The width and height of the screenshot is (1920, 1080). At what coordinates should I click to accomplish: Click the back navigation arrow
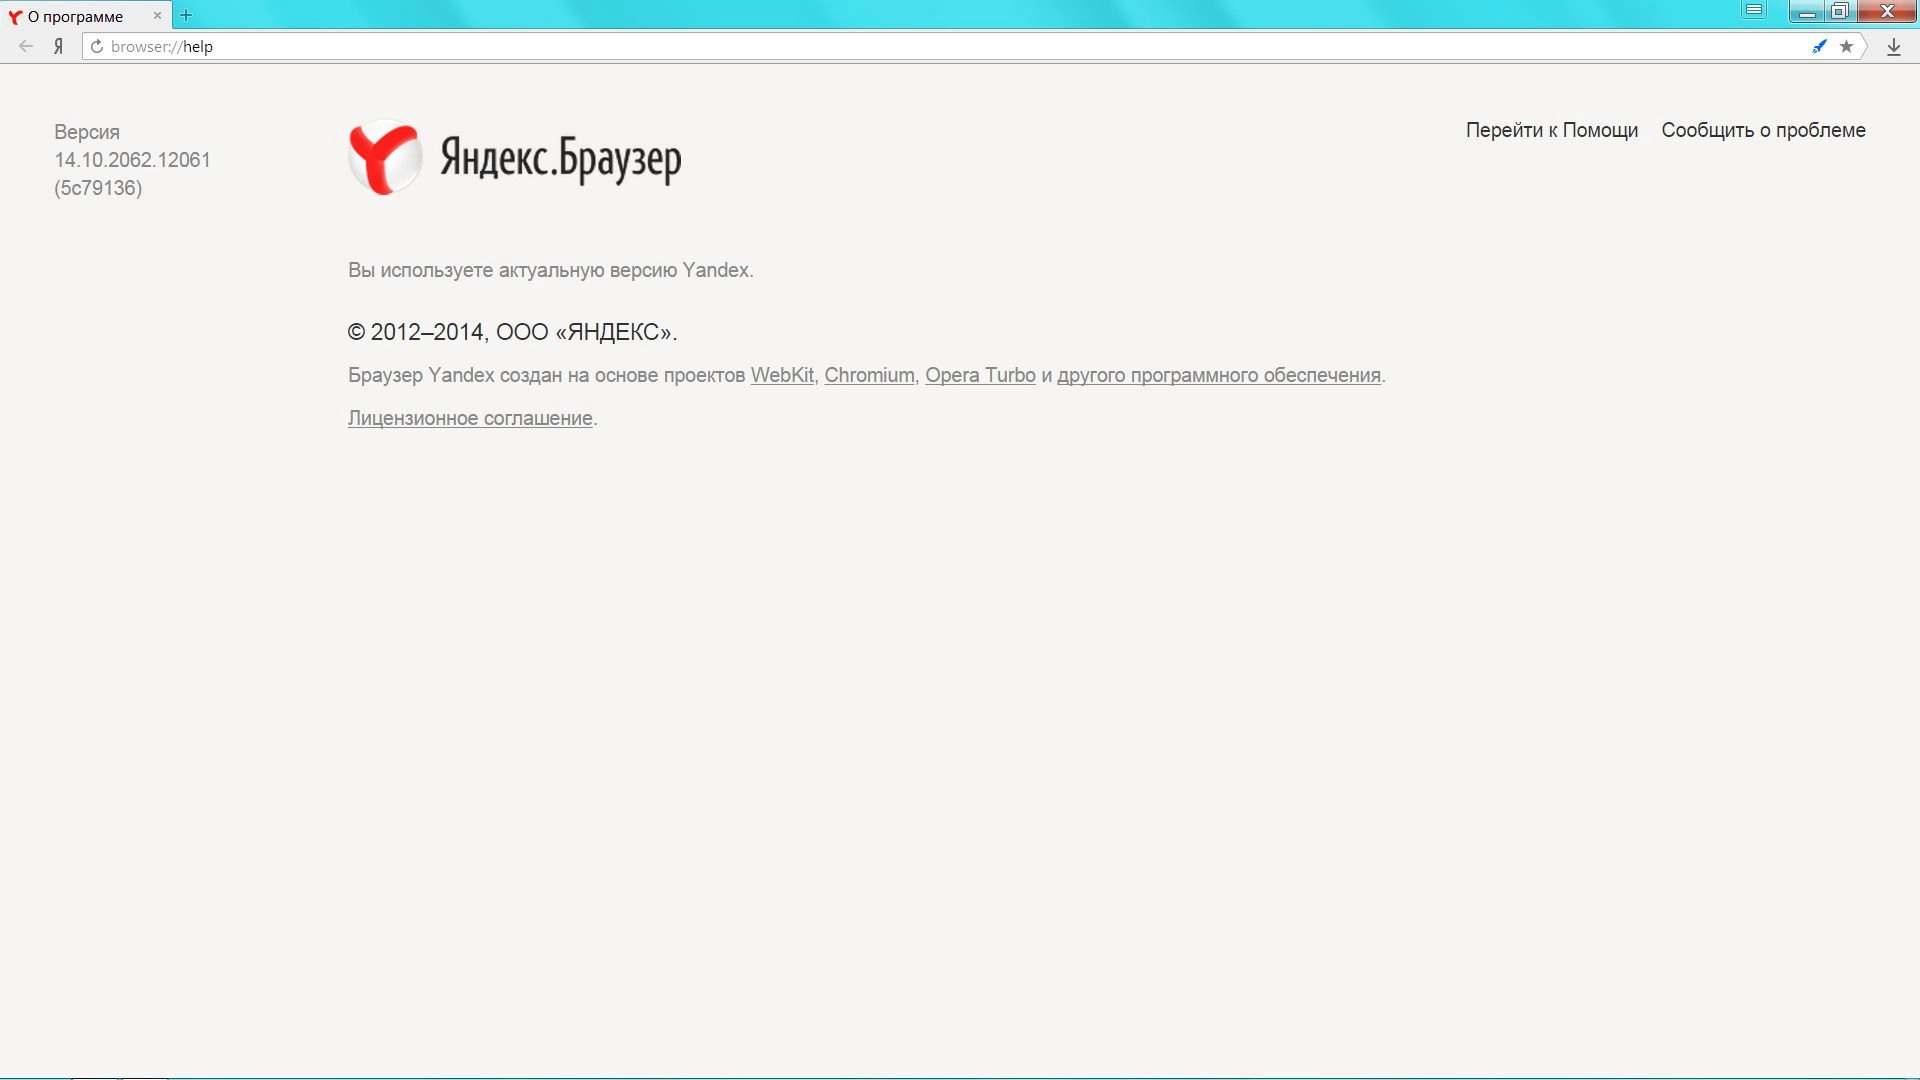coord(26,46)
